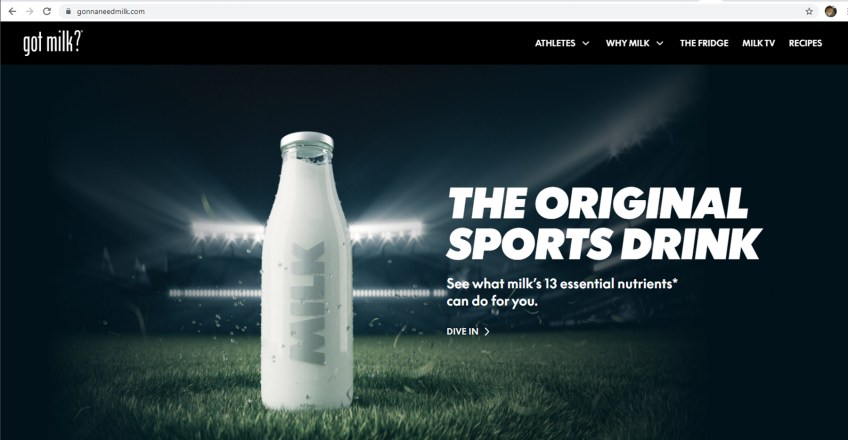Open the RECIPES page
Viewport: 848px width, 440px height.
pyautogui.click(x=805, y=43)
